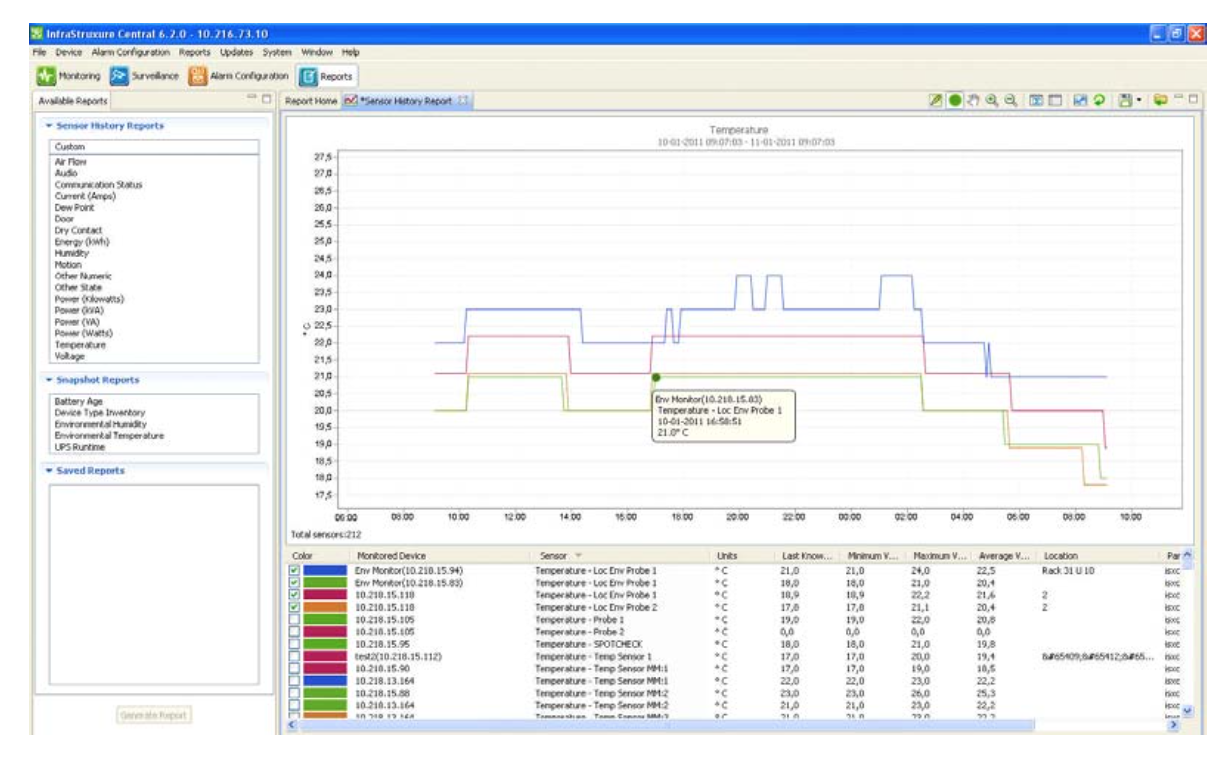Maximize the Available Reports panel

(266, 100)
